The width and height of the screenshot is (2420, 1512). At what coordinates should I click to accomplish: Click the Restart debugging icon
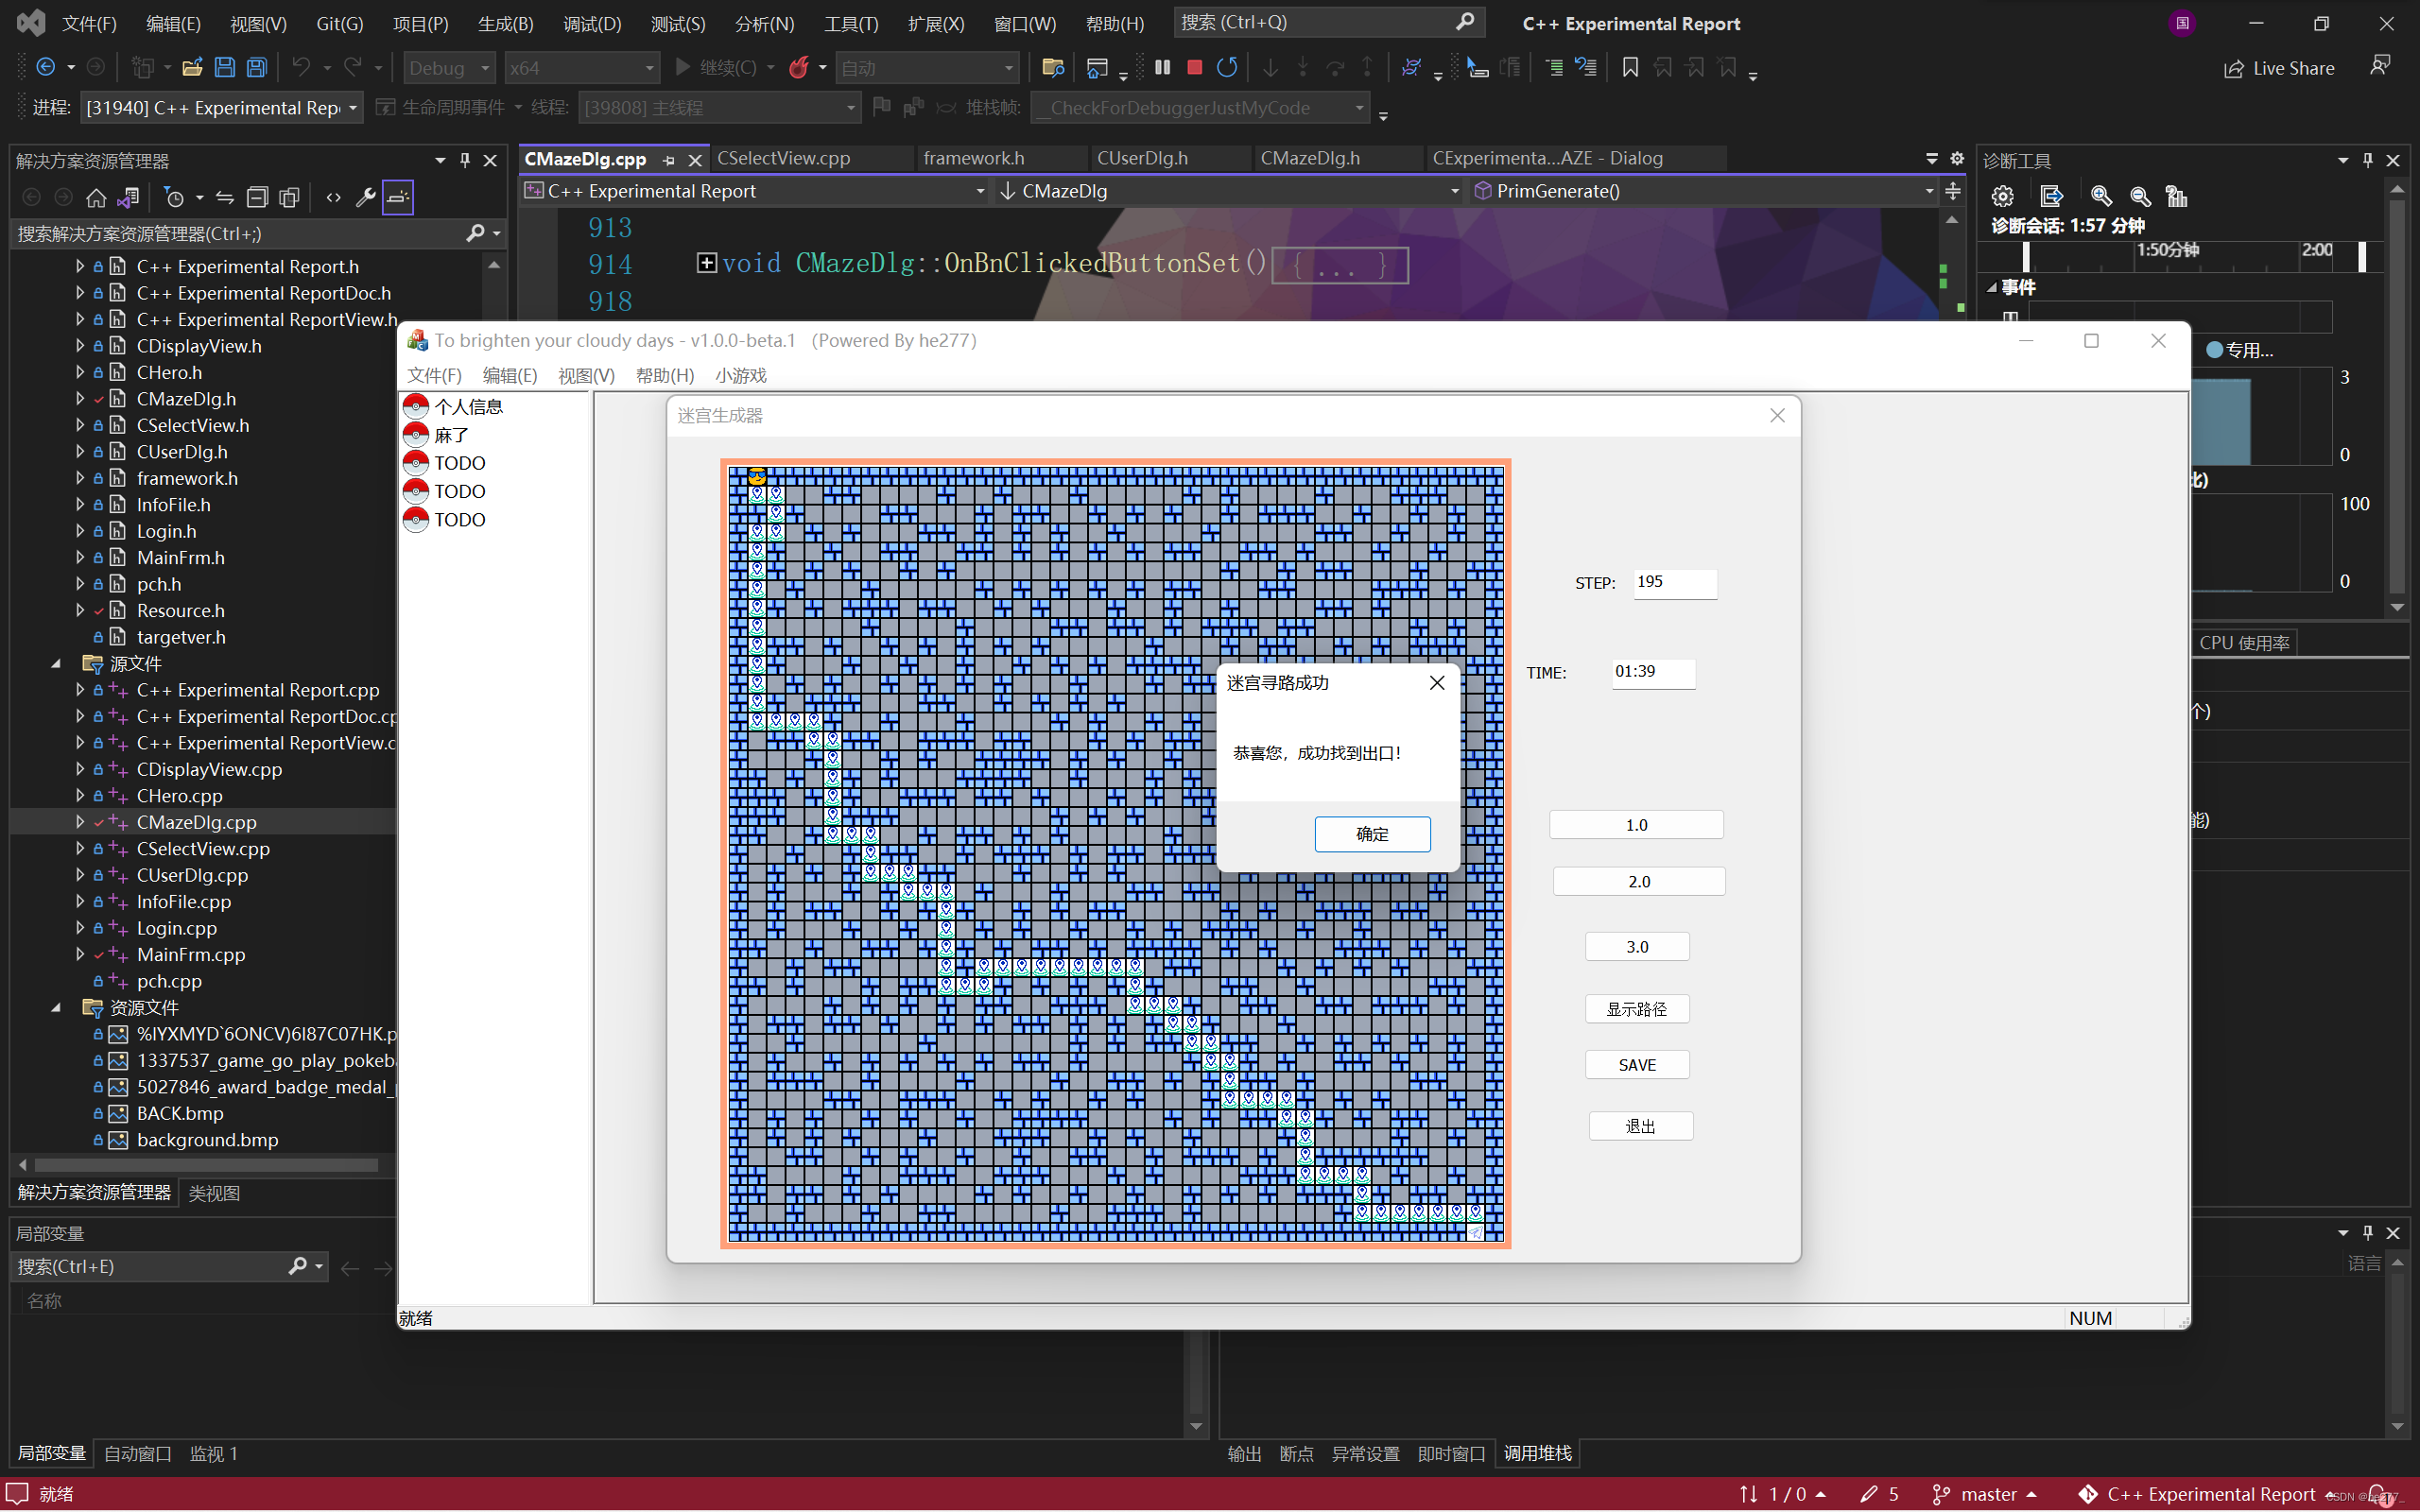[1227, 67]
